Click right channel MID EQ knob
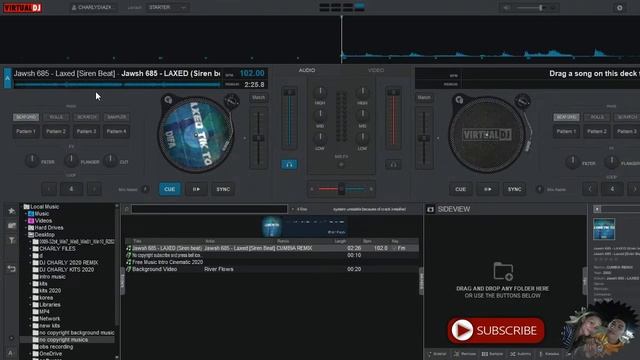The height and width of the screenshot is (360, 640). coord(362,115)
